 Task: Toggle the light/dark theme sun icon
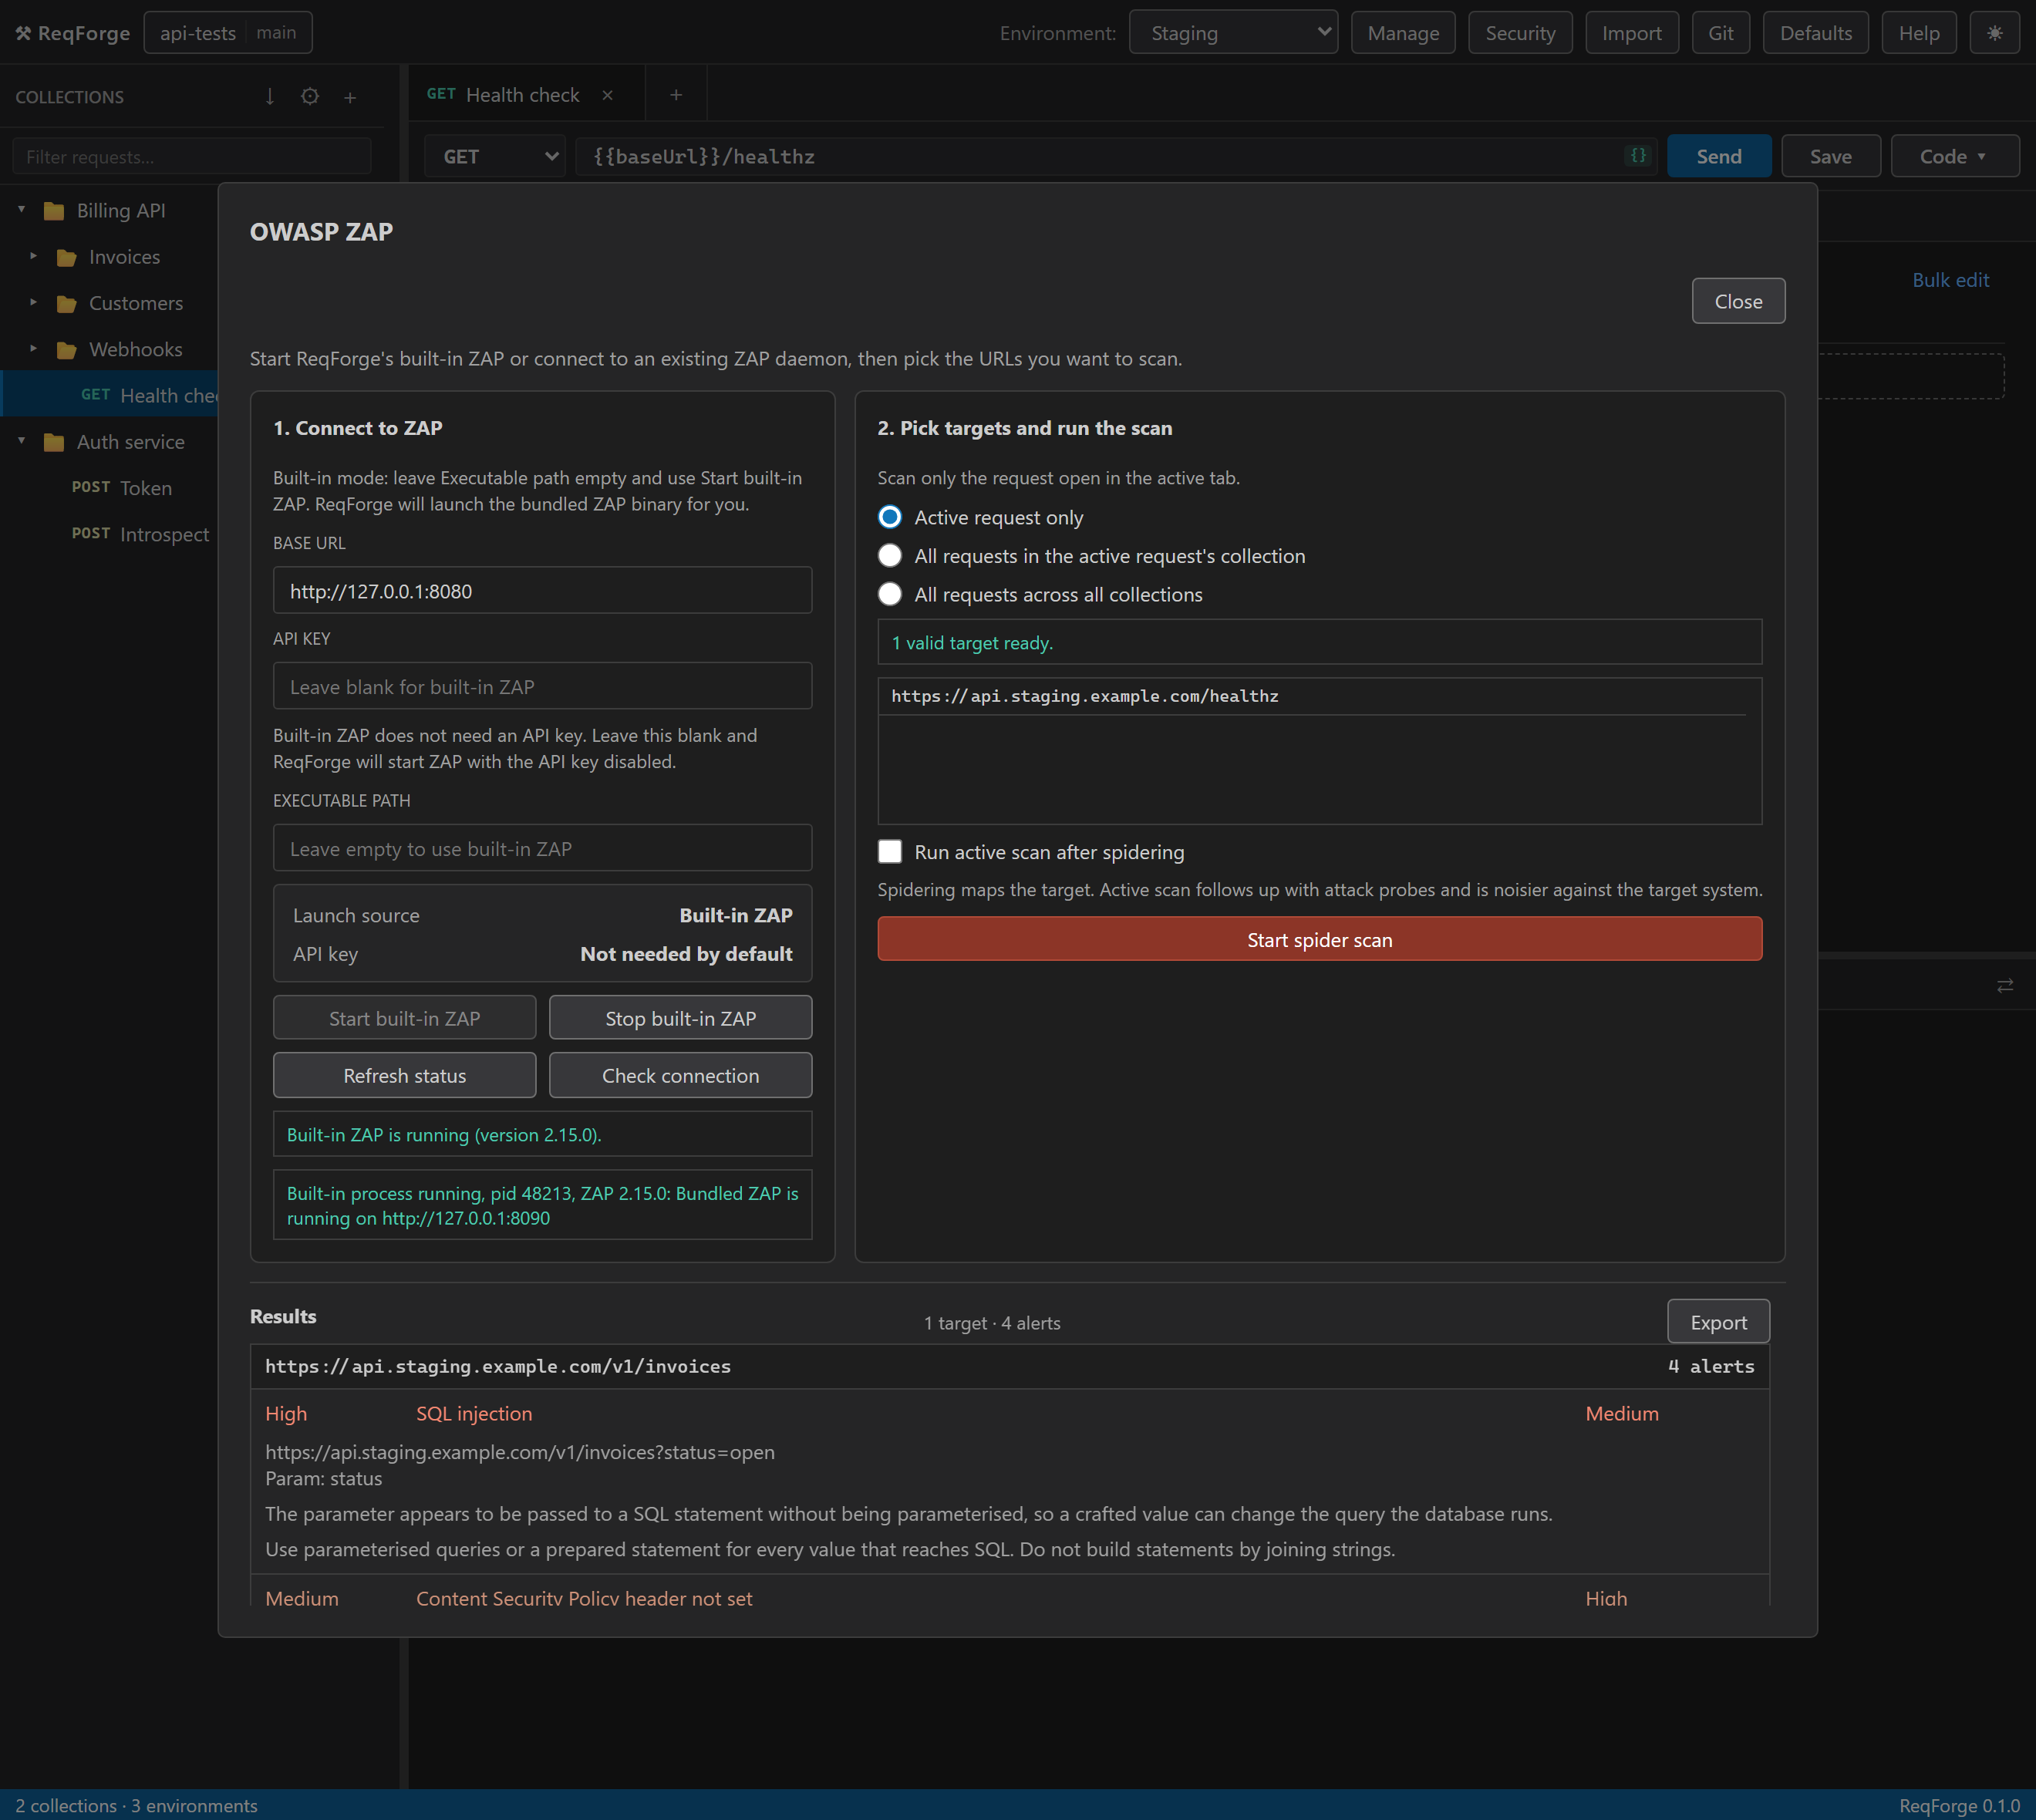click(1994, 33)
